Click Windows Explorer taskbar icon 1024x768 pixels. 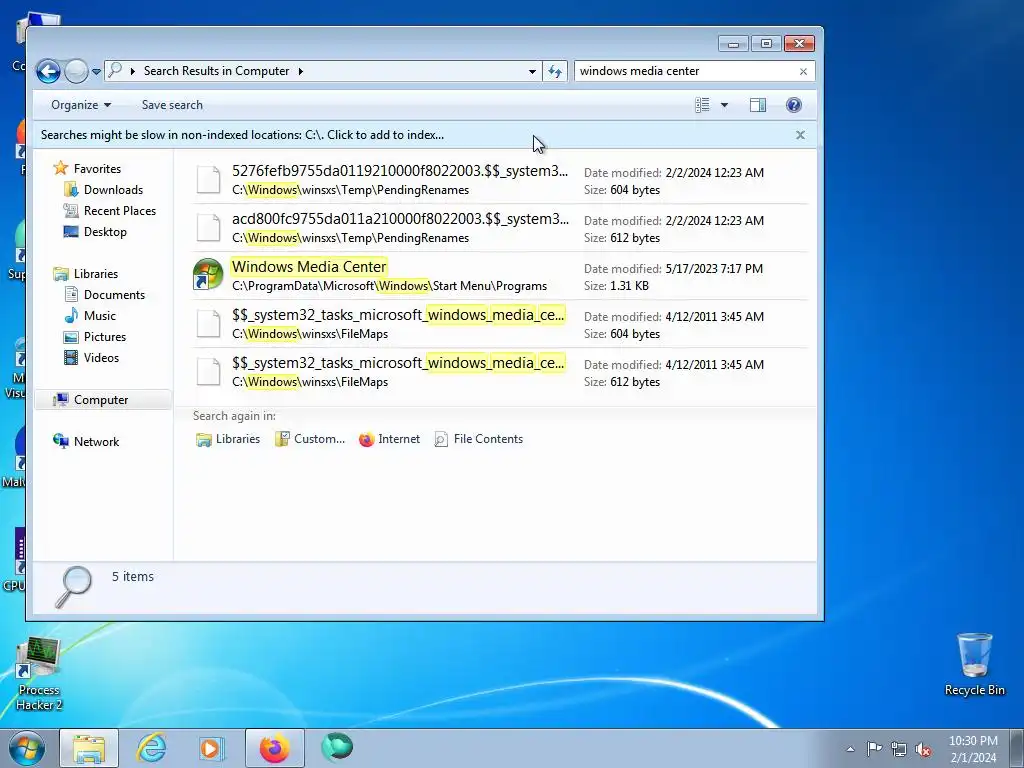click(89, 748)
